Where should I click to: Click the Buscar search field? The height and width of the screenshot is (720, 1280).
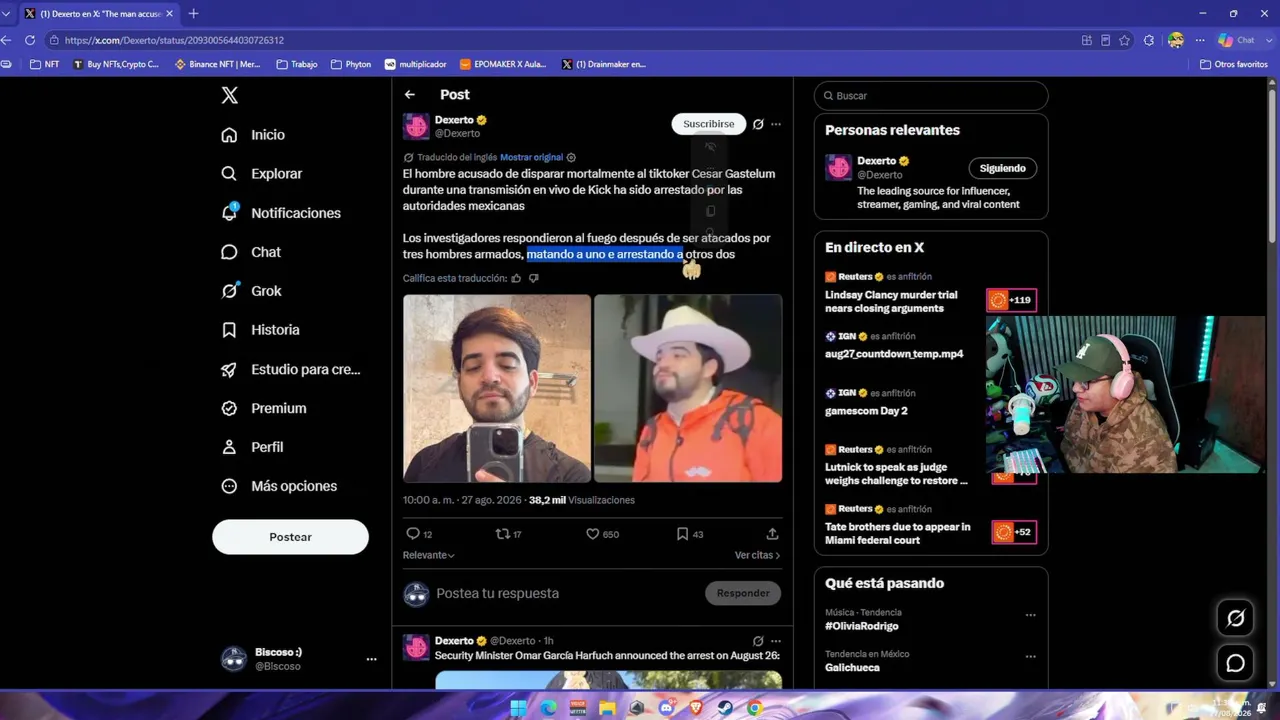[931, 96]
